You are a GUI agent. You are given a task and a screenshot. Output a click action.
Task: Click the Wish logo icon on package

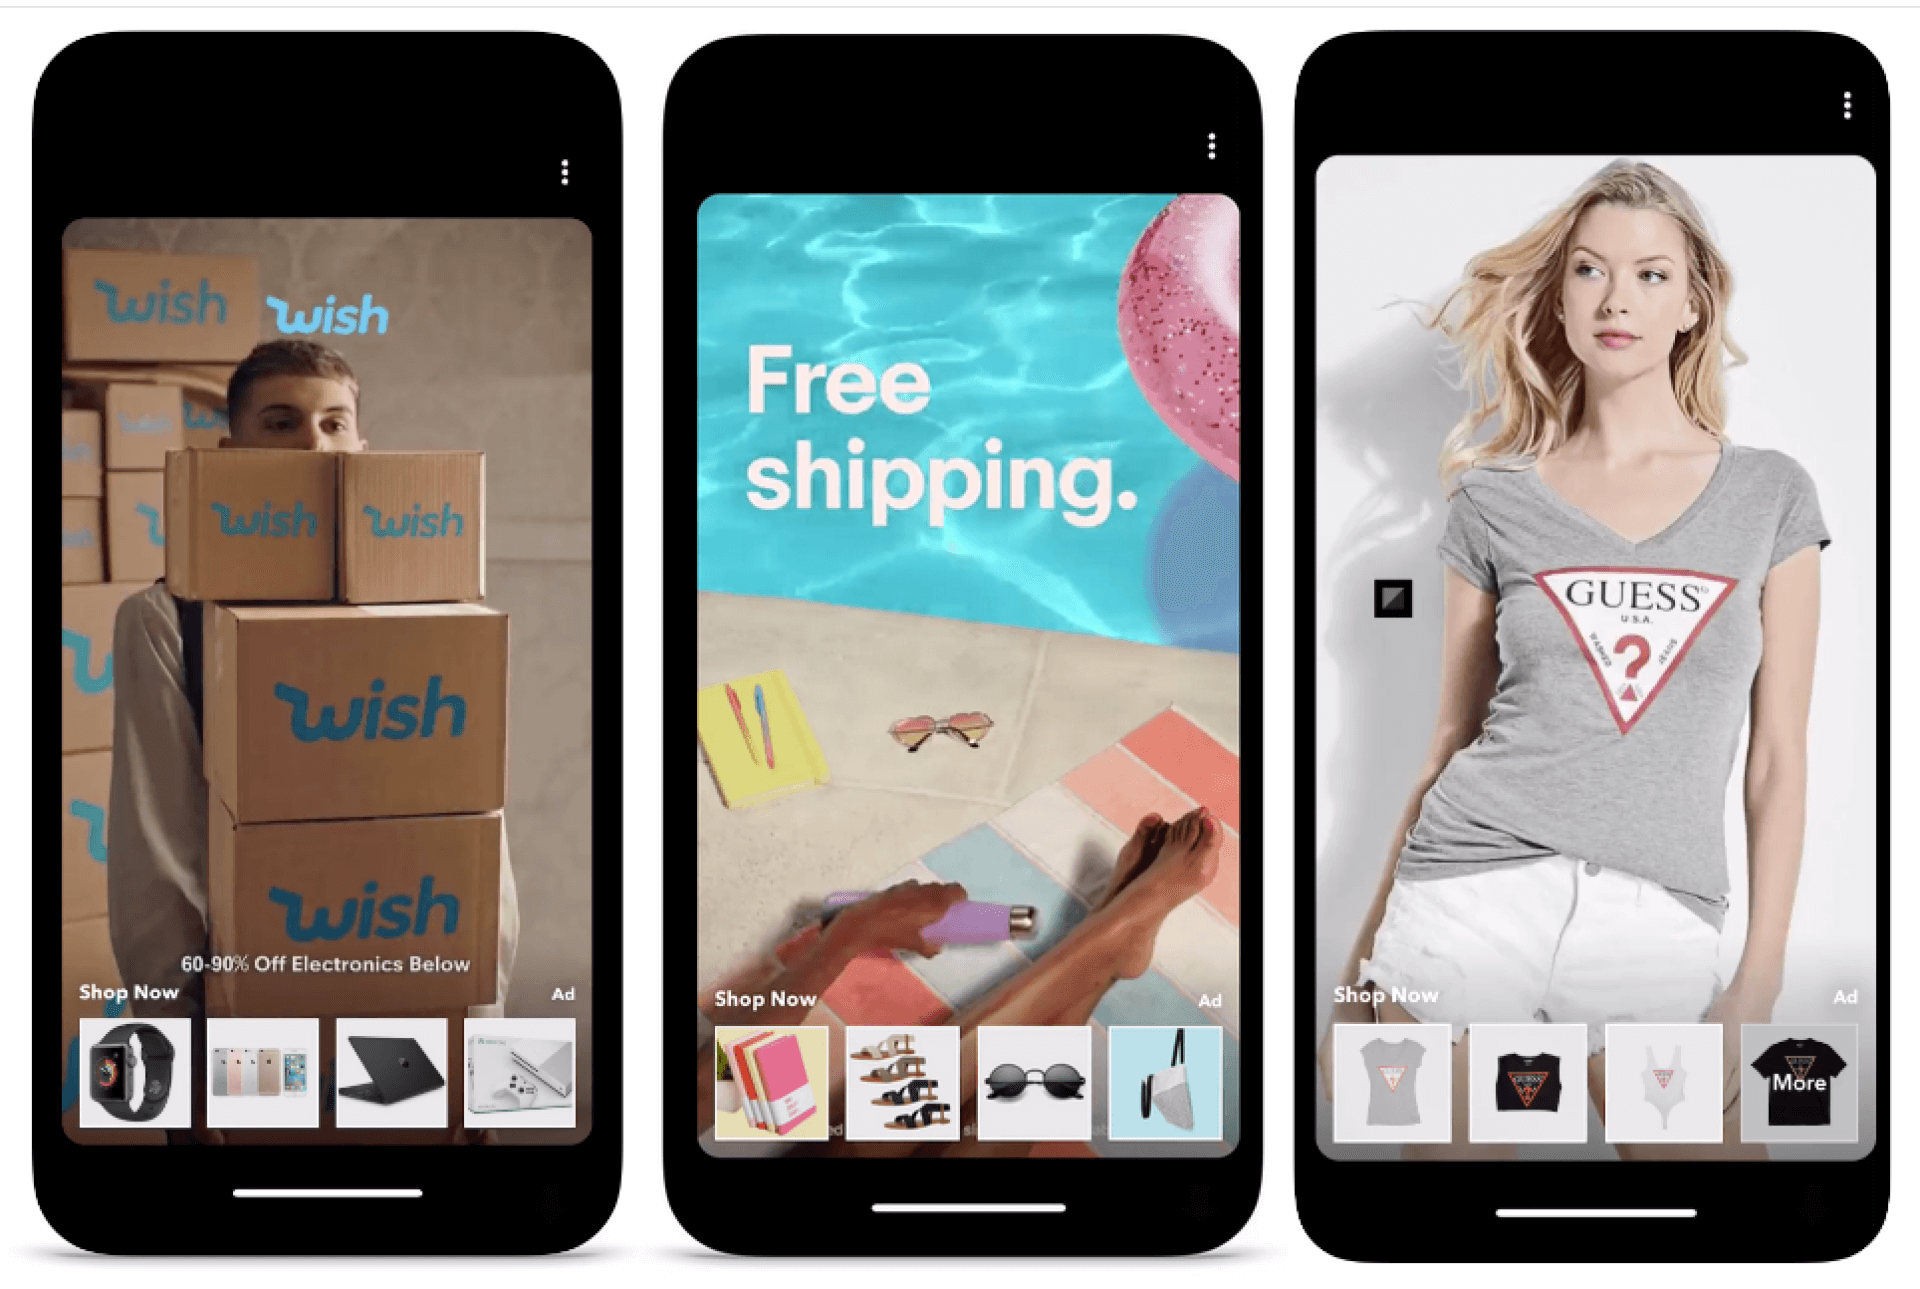point(331,705)
